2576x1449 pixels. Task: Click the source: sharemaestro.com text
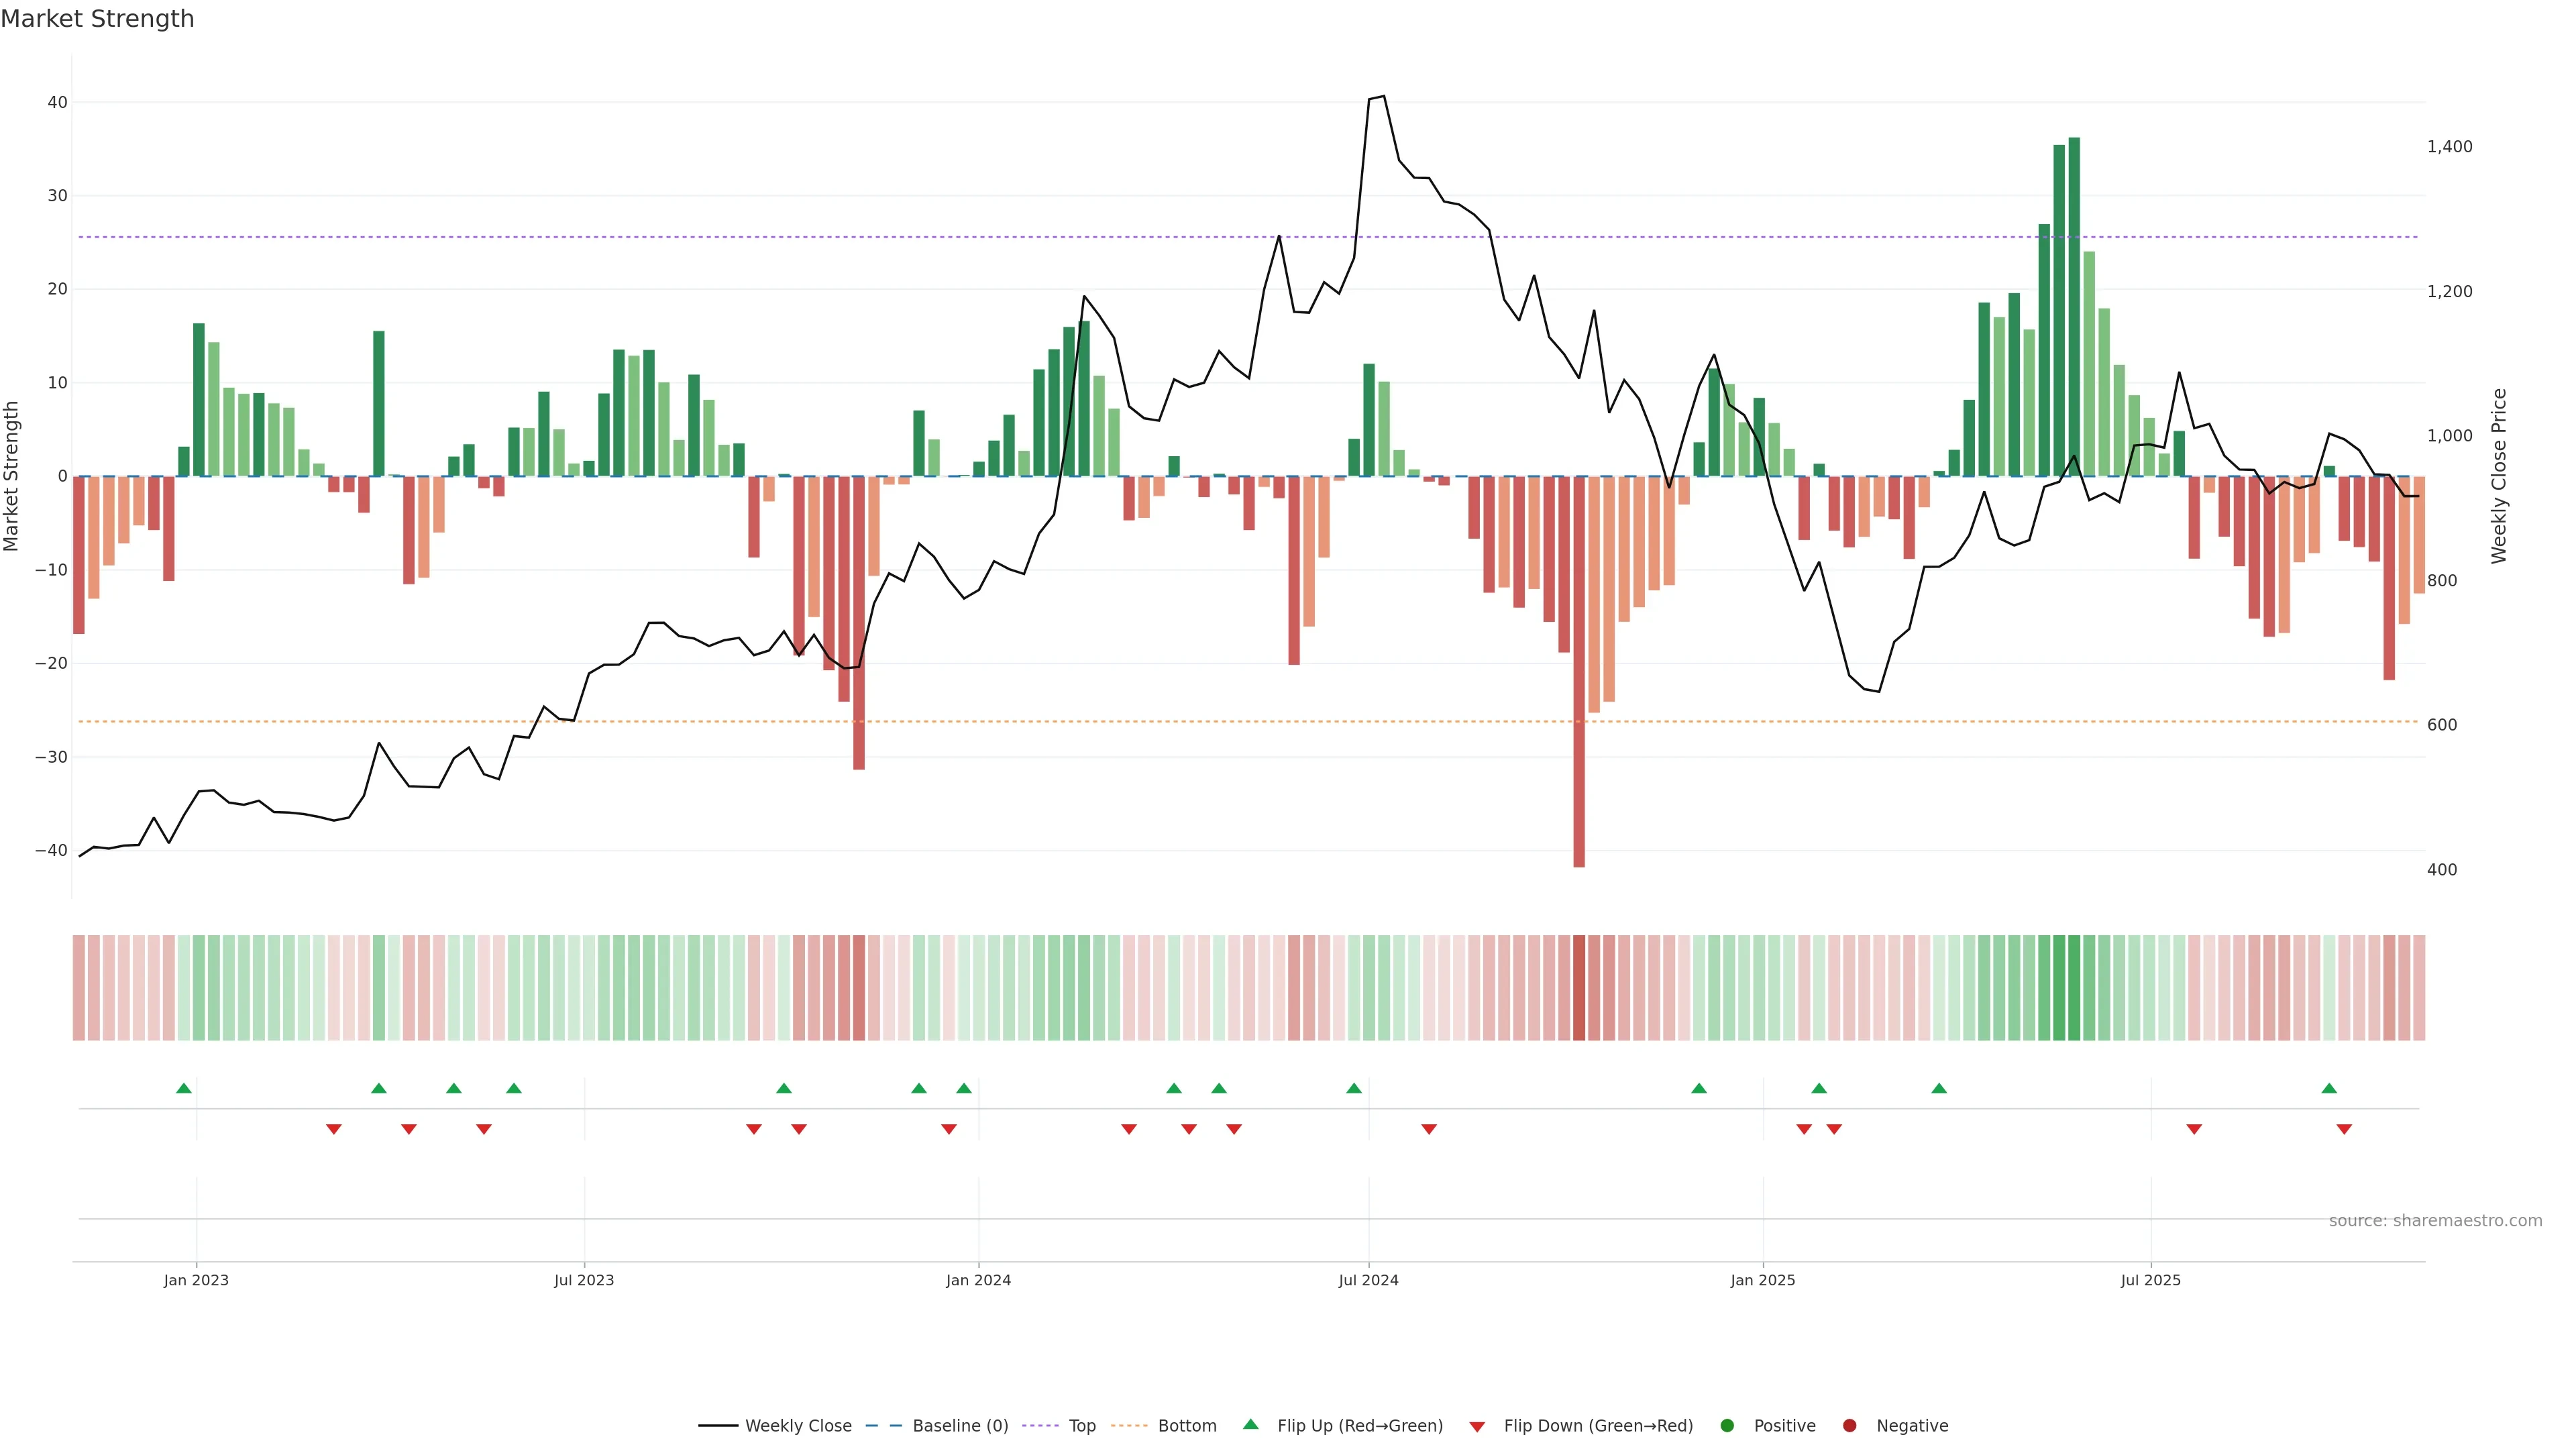pos(2435,1221)
